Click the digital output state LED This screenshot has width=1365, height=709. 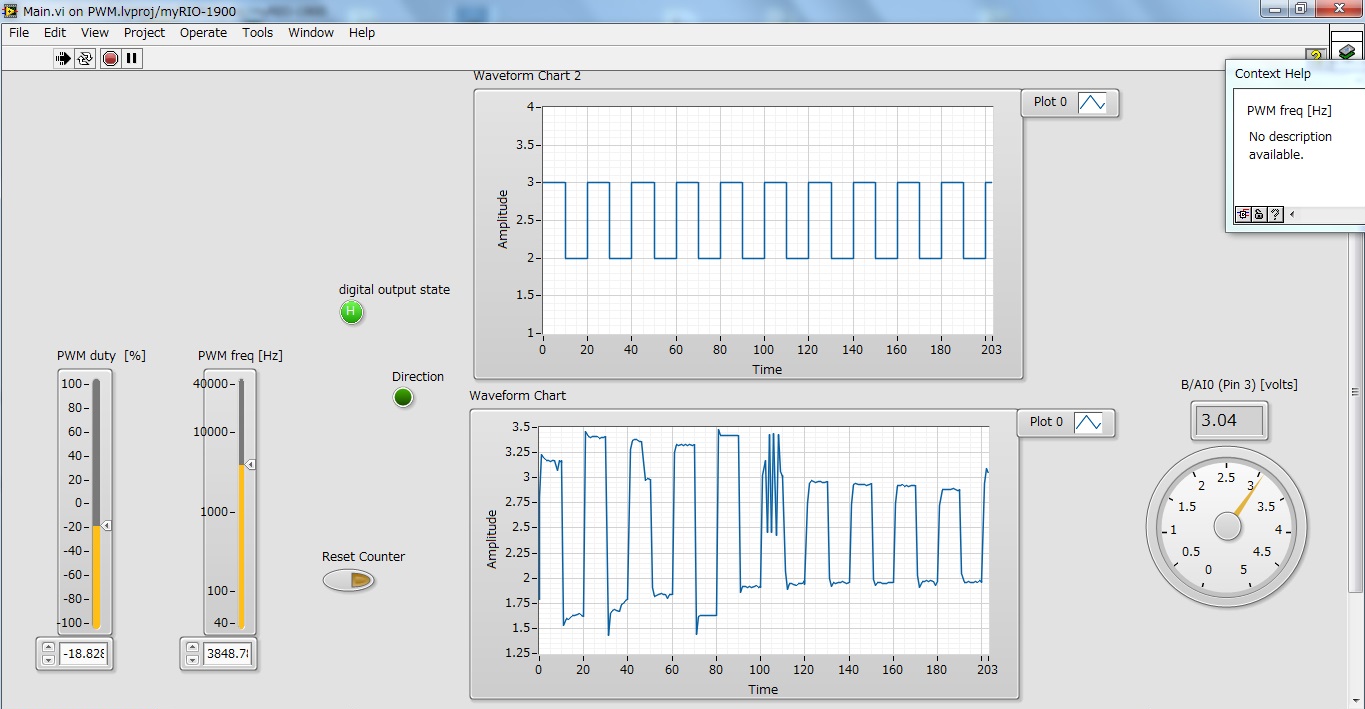[x=350, y=312]
